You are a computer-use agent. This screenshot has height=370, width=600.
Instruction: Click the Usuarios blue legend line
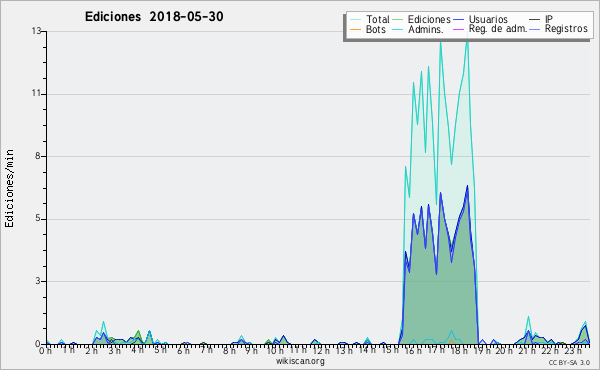pos(458,20)
